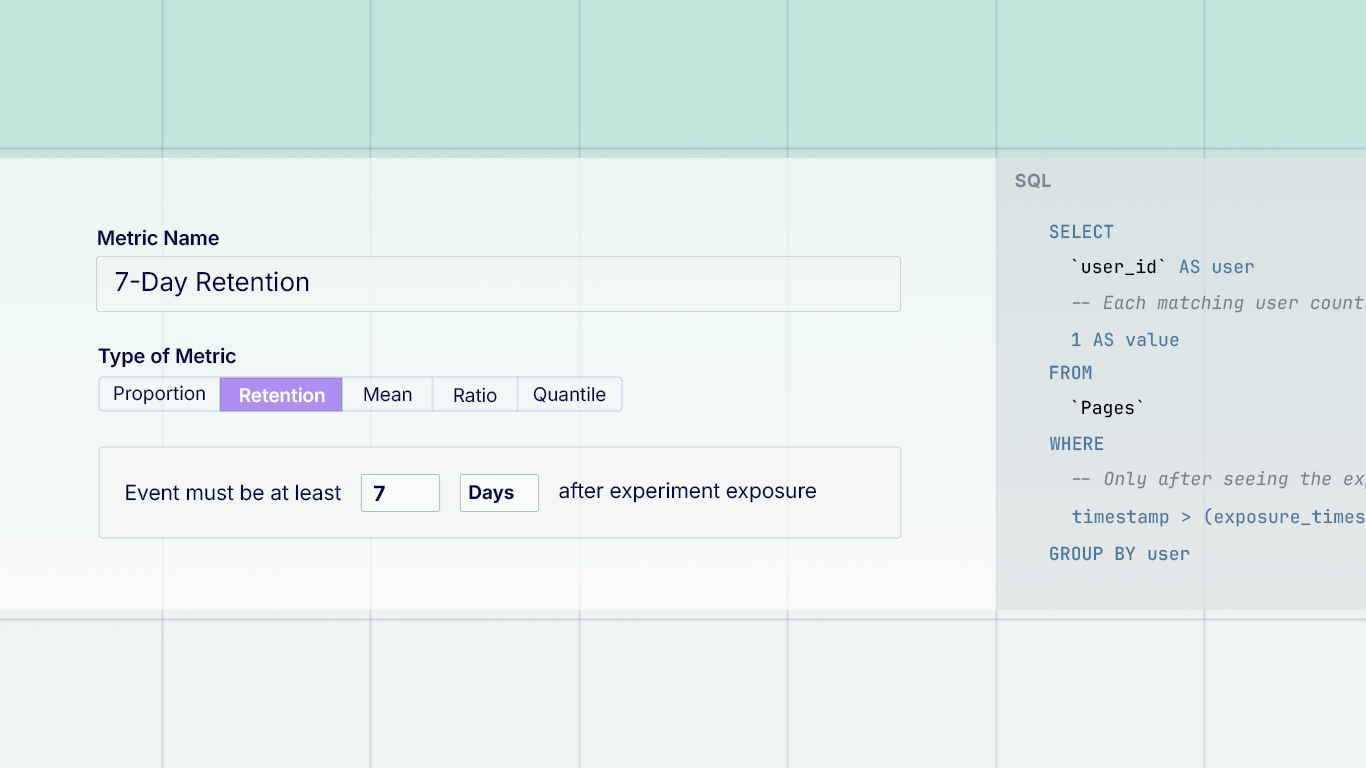Edit the number of days field showing 7
Viewport: 1366px width, 768px height.
[x=400, y=493]
